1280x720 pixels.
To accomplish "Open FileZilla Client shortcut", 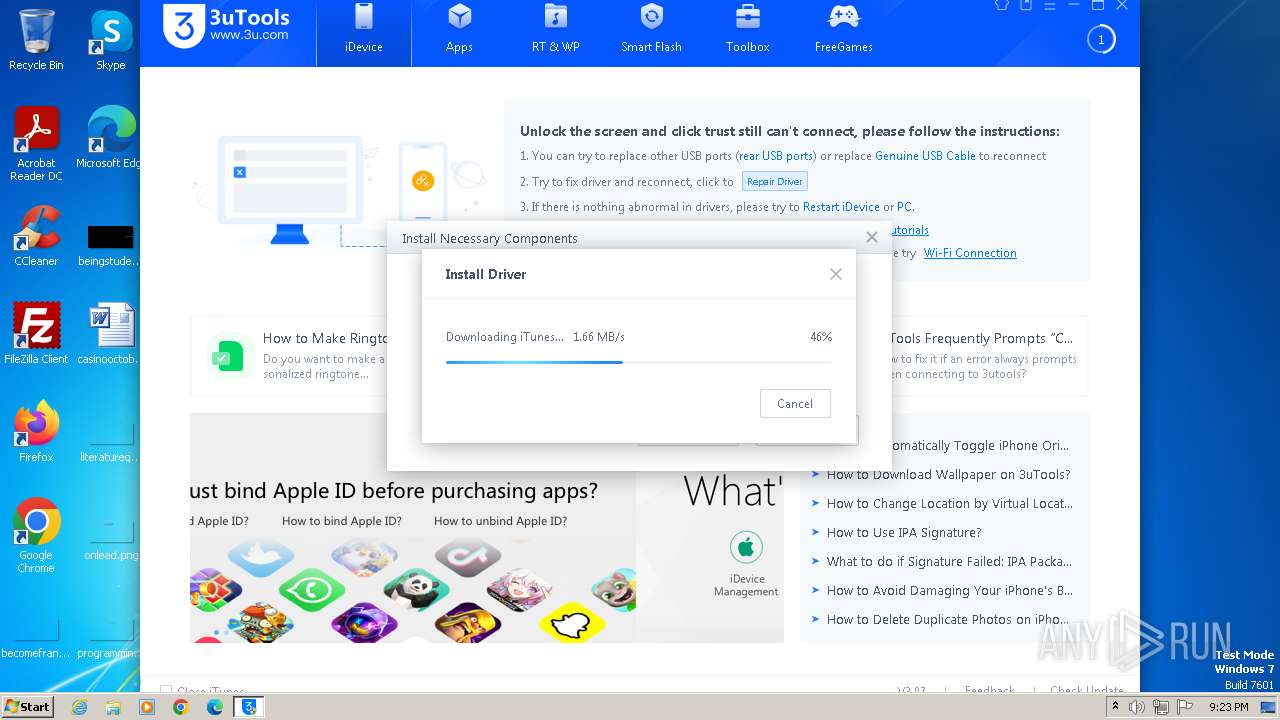I will pos(36,334).
